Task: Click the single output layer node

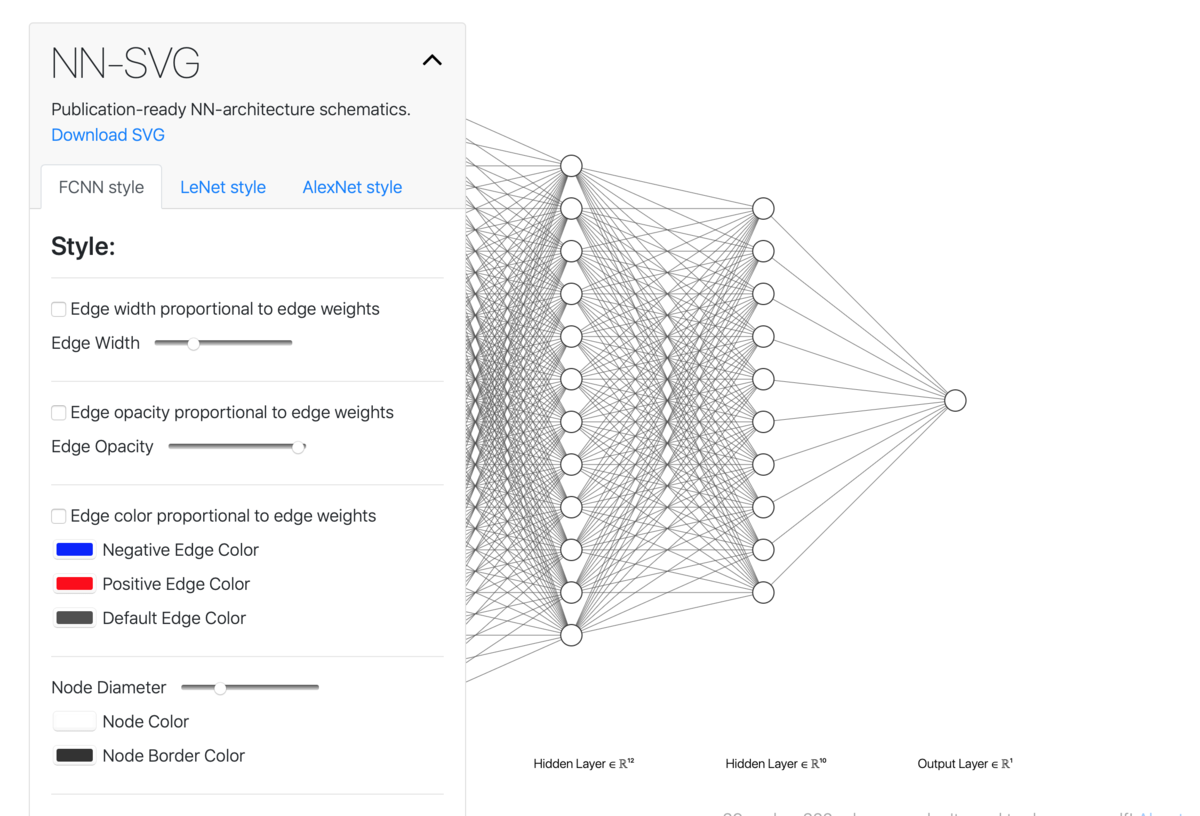Action: tap(954, 400)
